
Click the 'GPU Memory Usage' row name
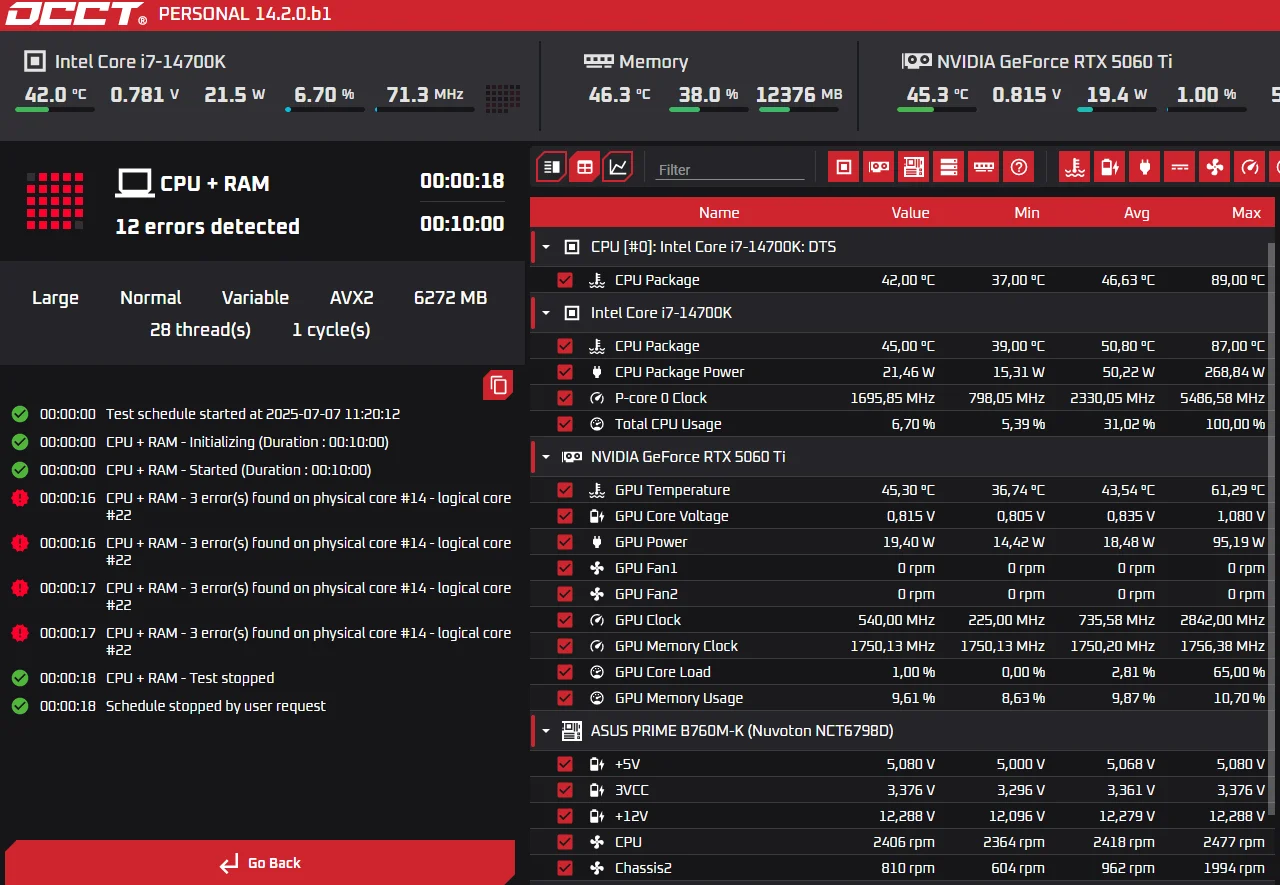[679, 698]
